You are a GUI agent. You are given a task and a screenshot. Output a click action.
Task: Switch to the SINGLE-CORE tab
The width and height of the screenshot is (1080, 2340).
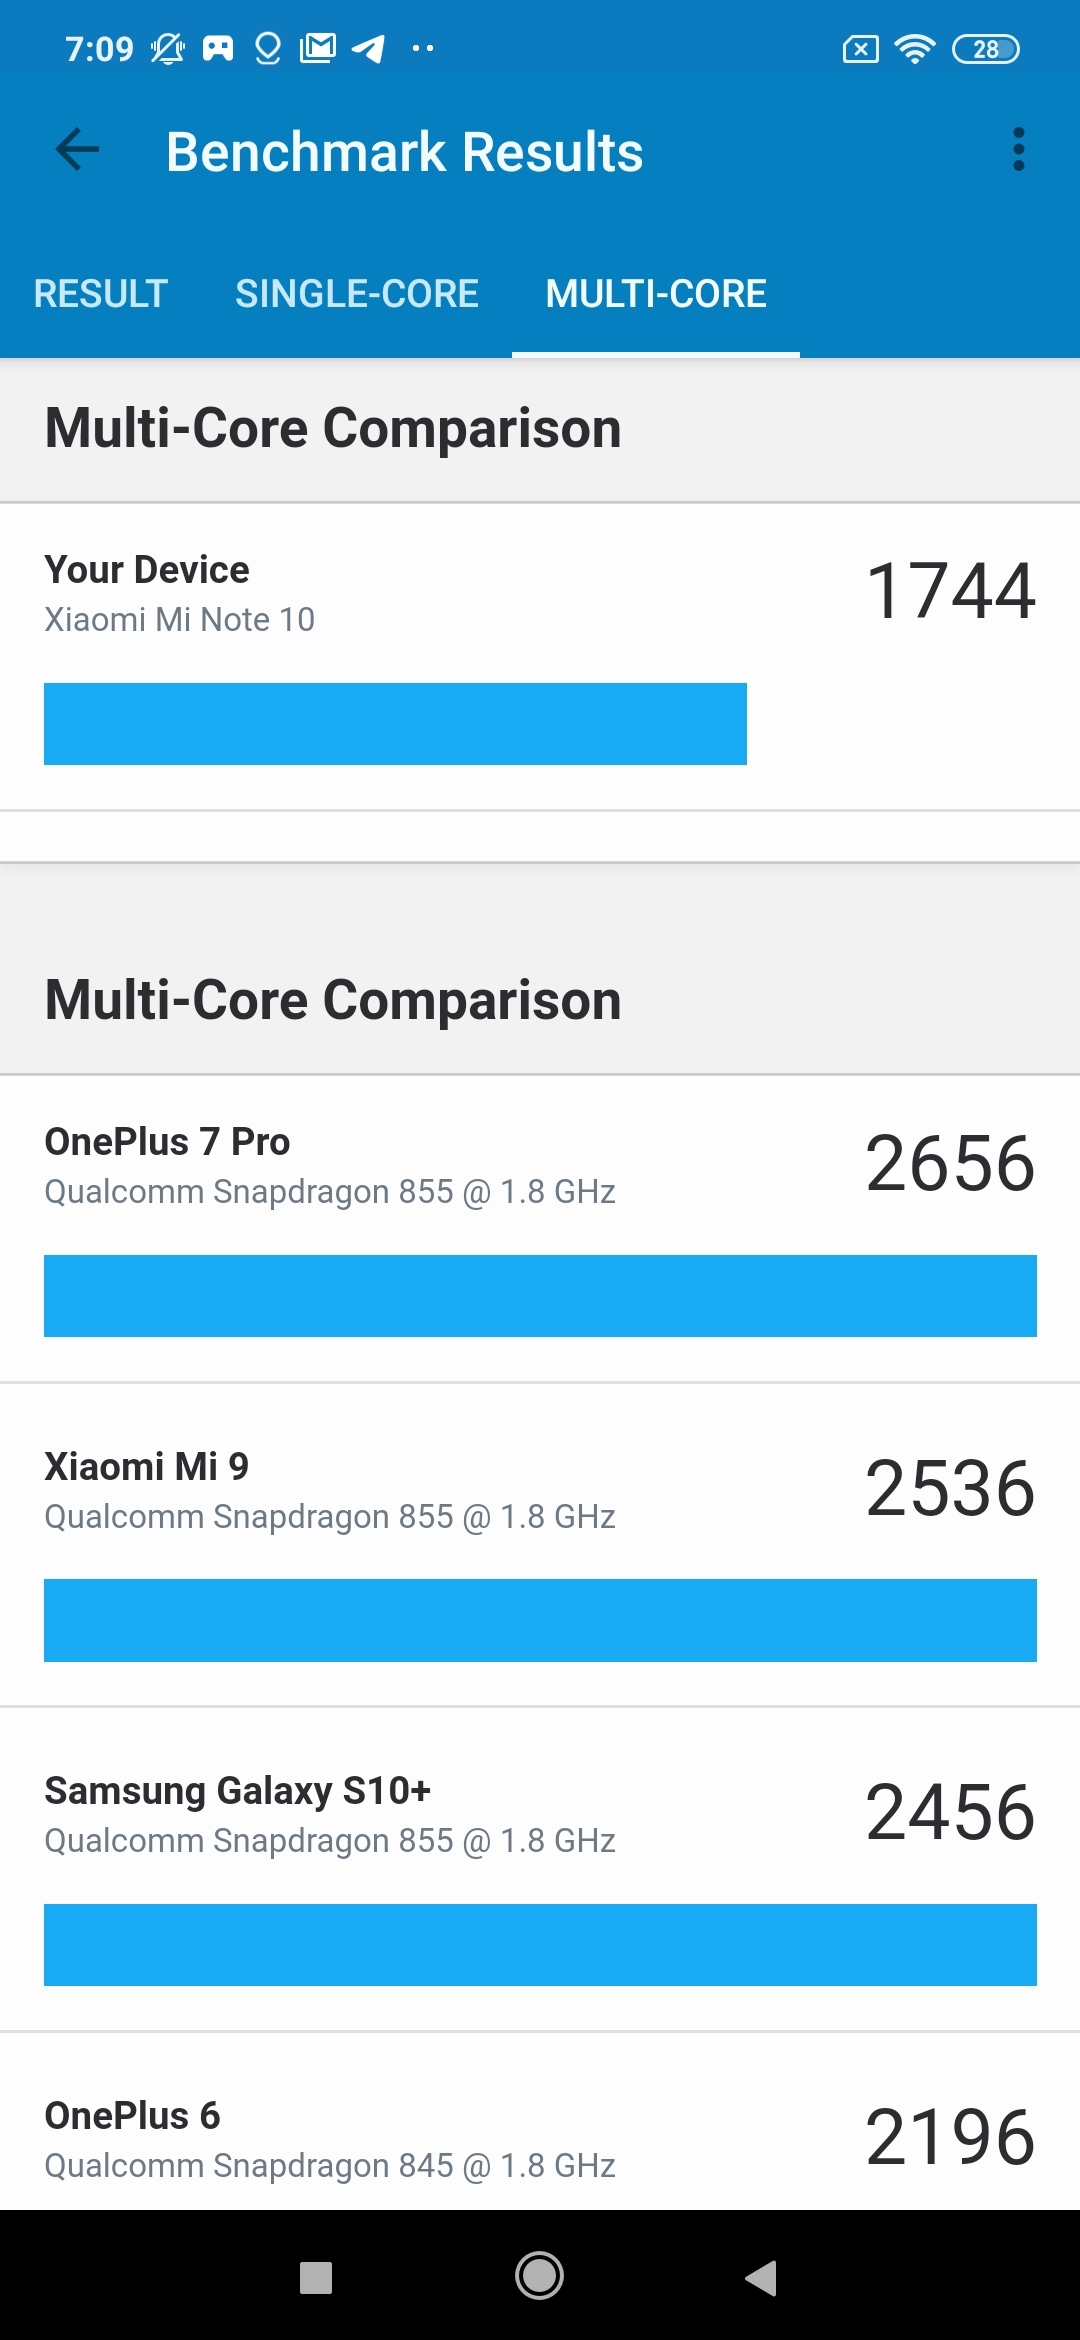point(357,294)
